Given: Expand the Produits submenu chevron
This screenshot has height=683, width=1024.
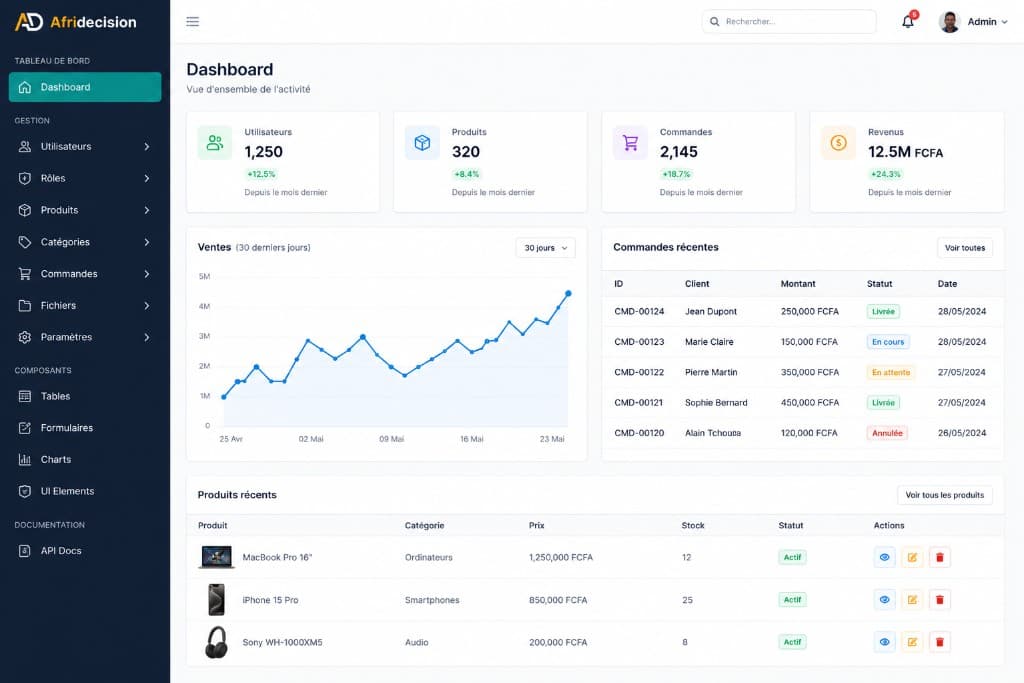Looking at the screenshot, I should [147, 210].
